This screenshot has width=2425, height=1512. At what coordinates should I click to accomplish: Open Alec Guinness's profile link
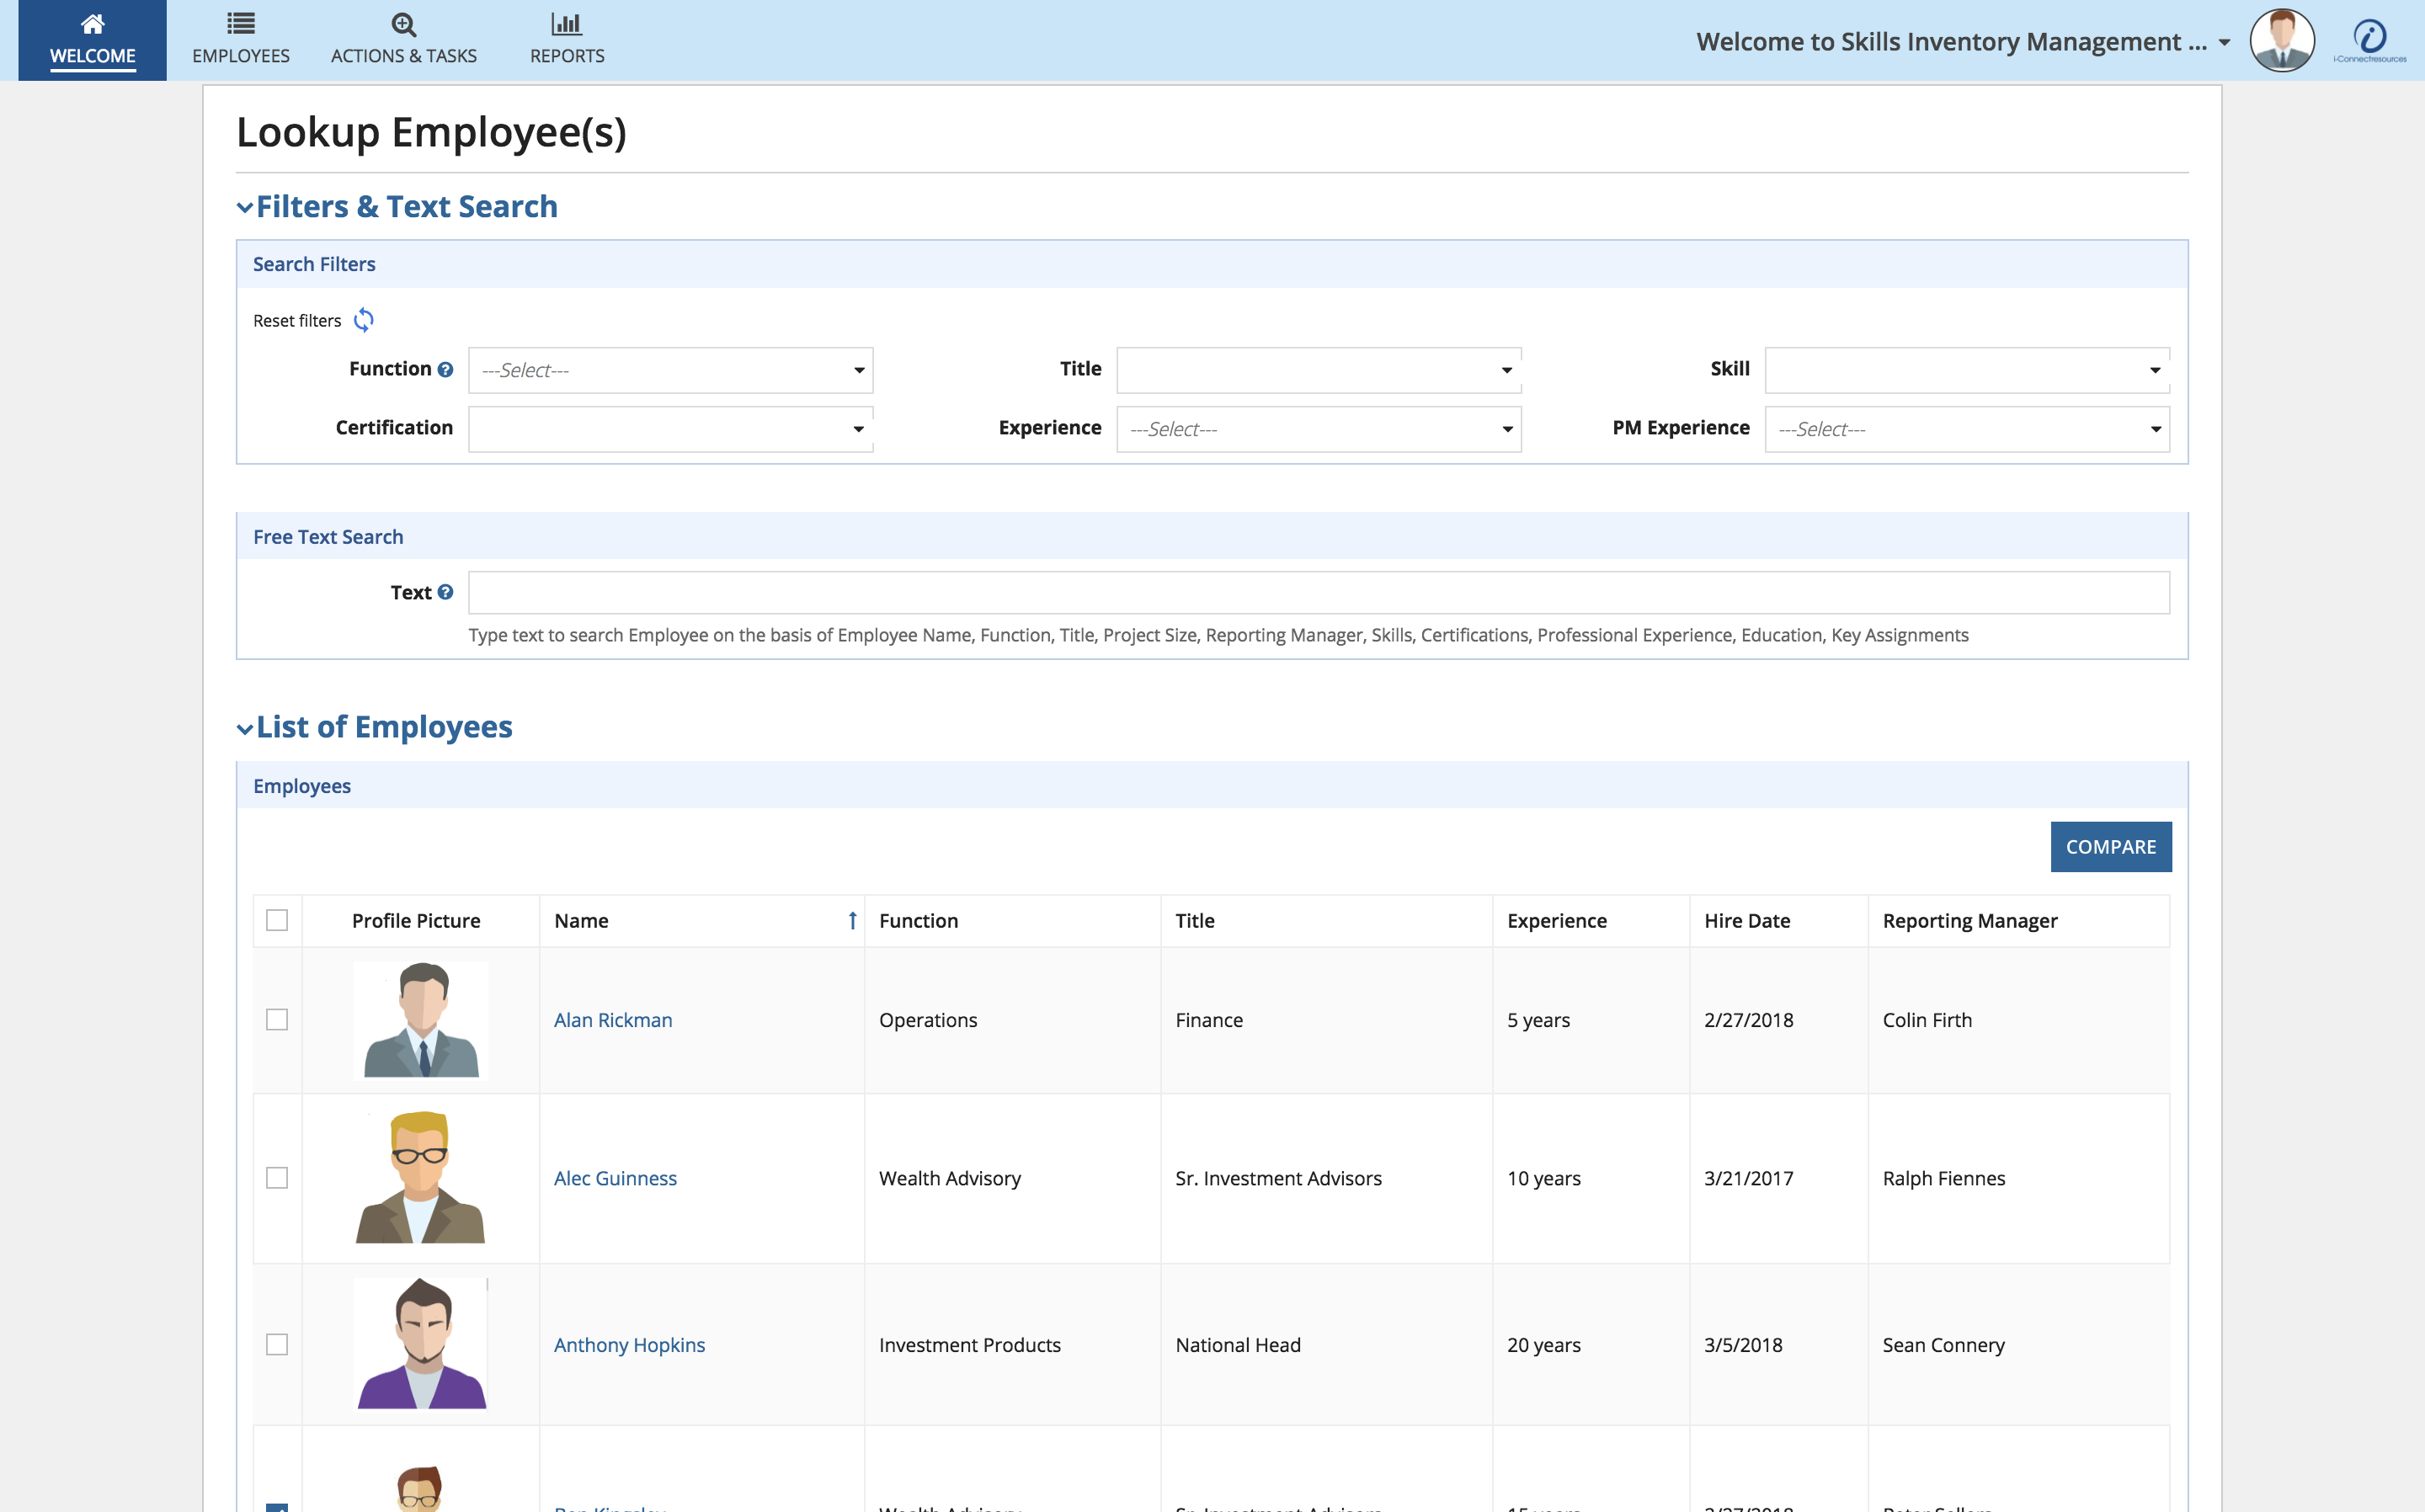click(x=615, y=1178)
